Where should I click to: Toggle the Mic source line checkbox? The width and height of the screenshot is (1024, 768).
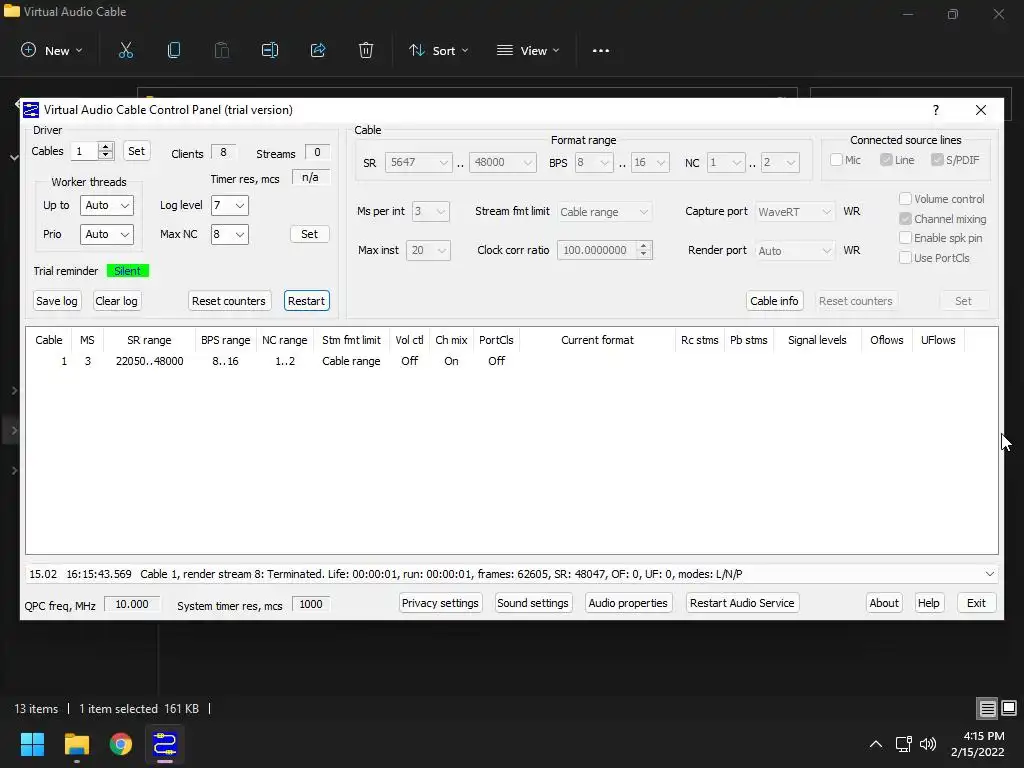836,160
